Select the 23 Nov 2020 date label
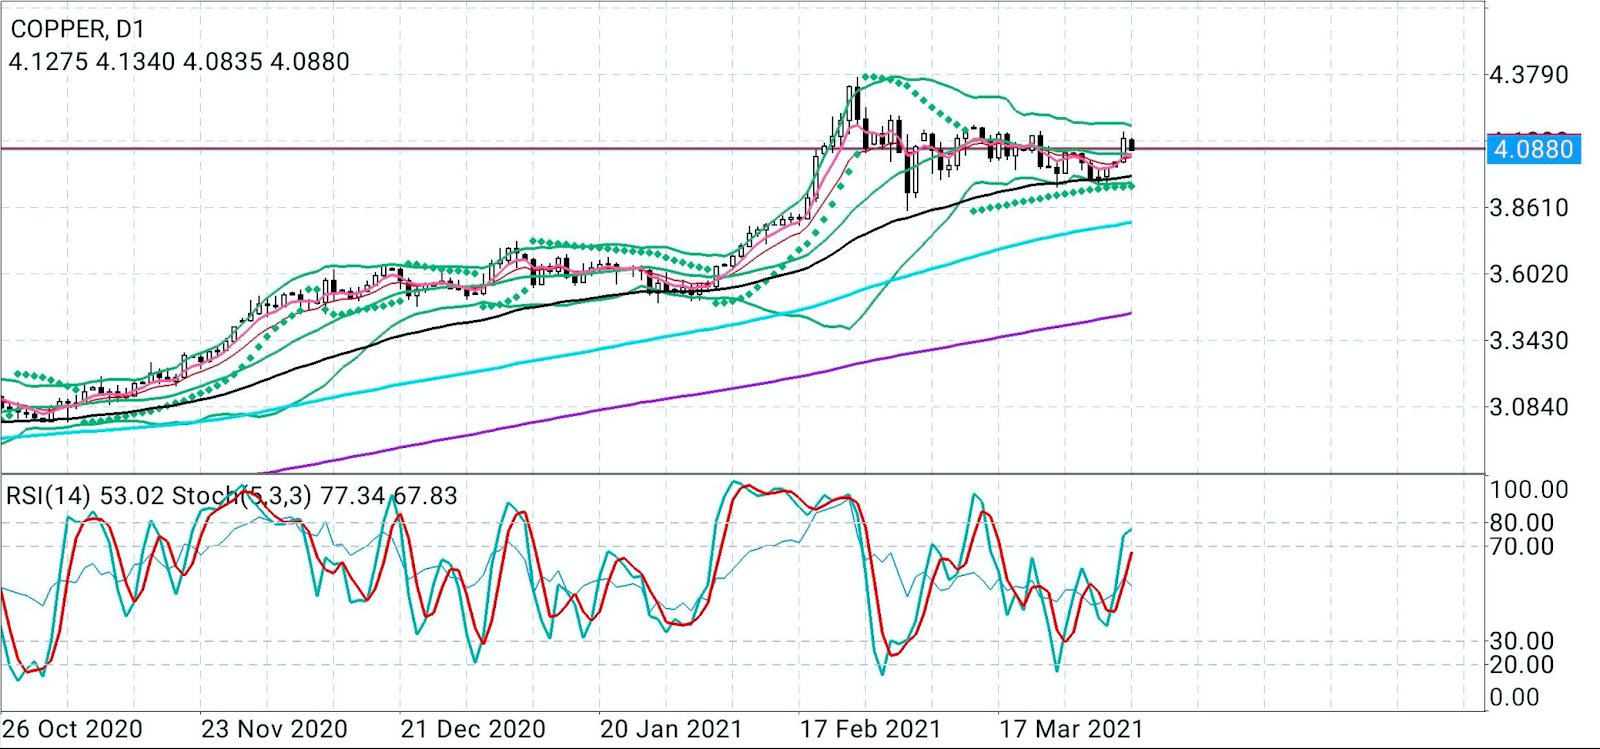Screen dimensions: 1600x749 274,729
